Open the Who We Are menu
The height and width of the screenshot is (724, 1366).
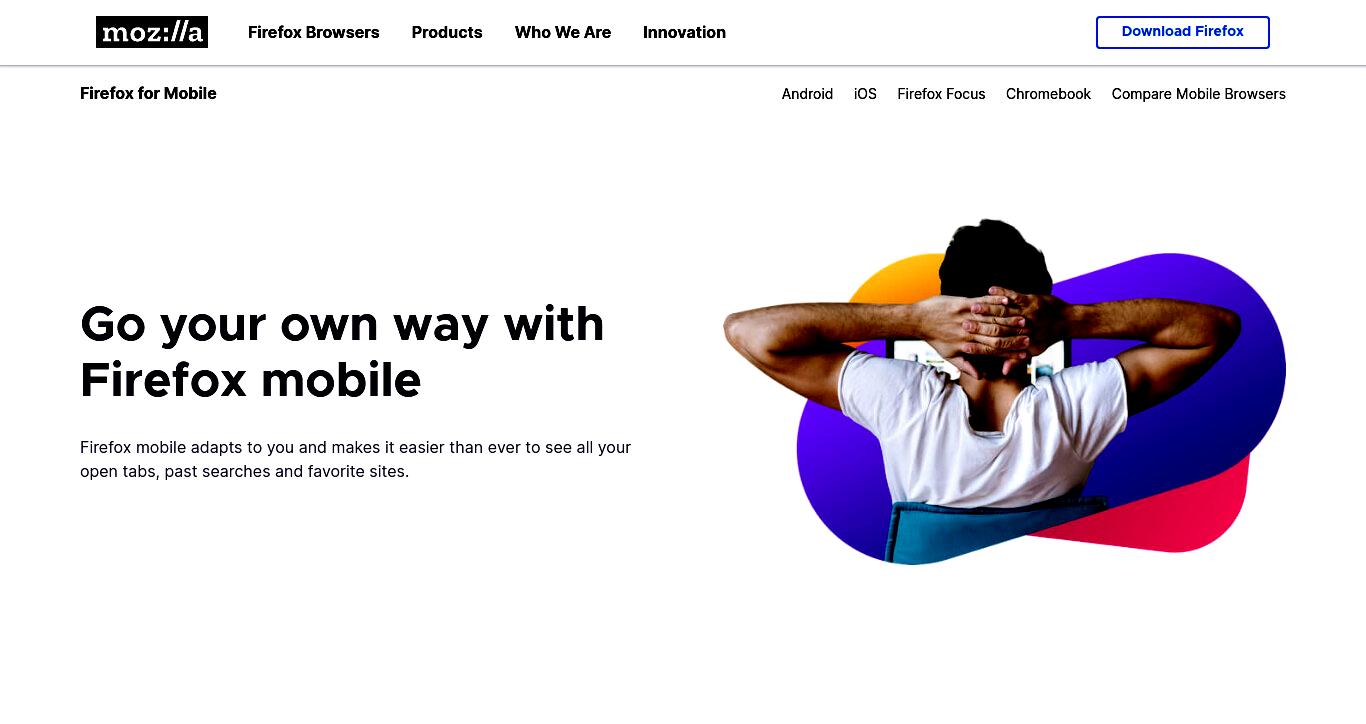(563, 32)
